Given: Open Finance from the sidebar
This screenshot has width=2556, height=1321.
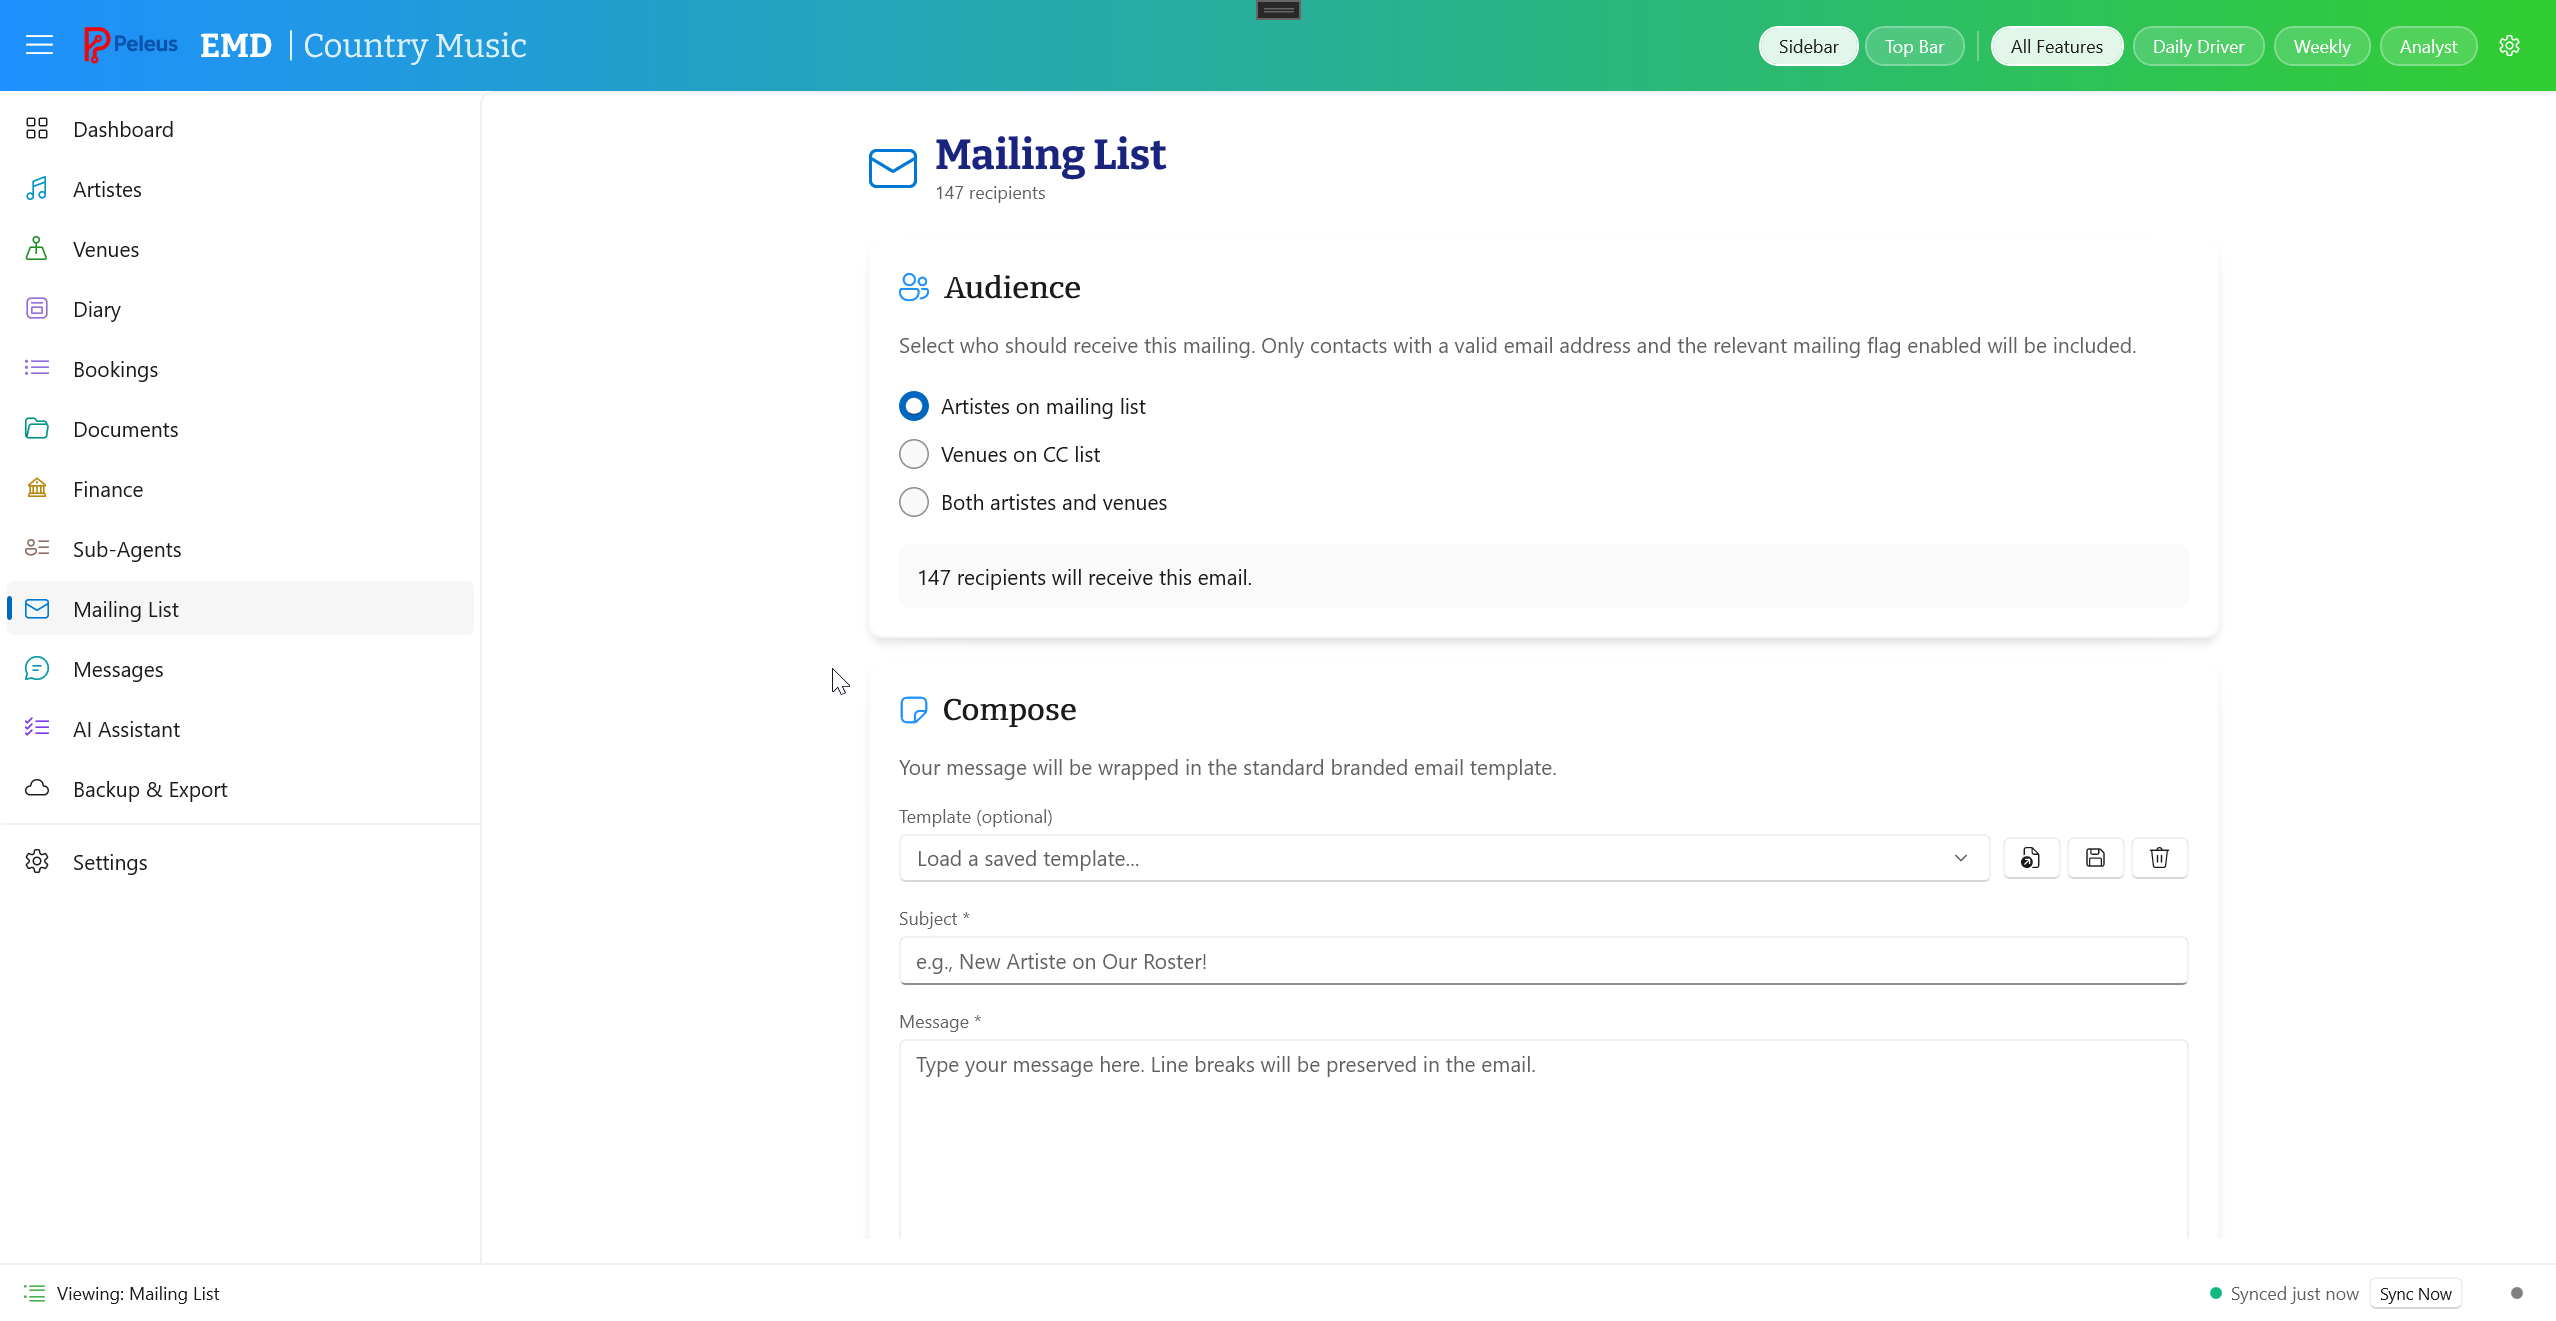Looking at the screenshot, I should click(x=108, y=489).
